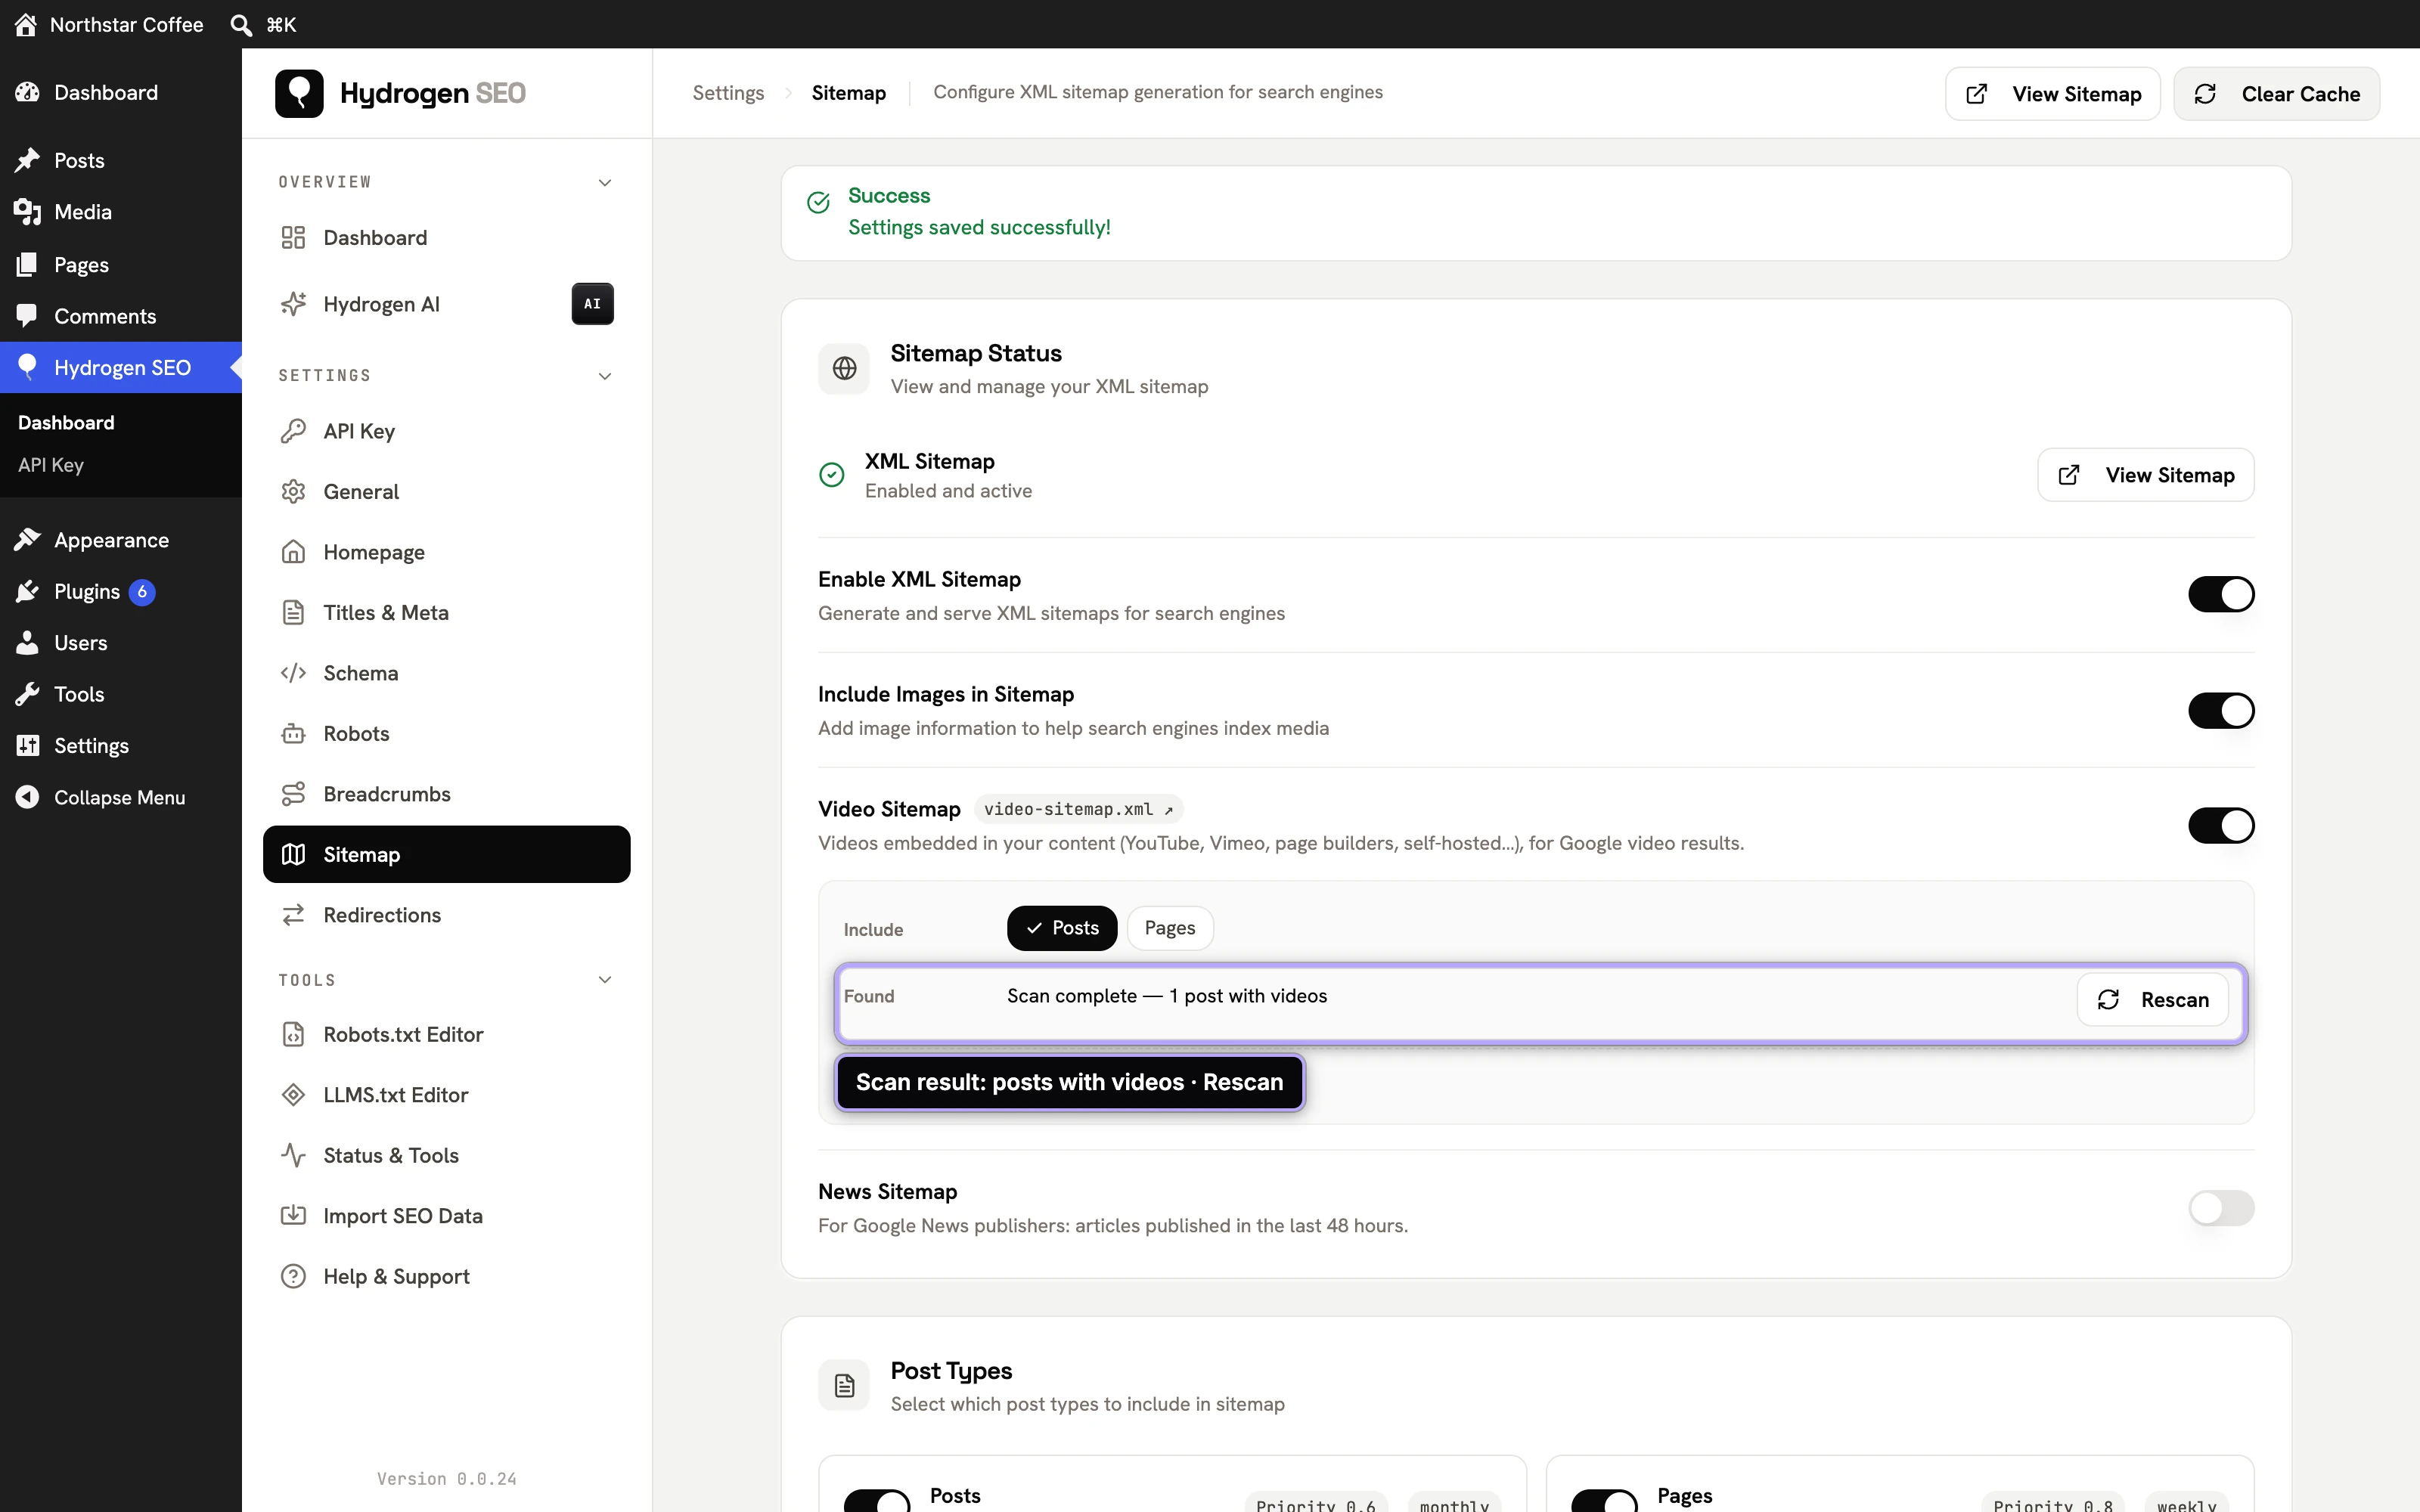Screen dimensions: 2420x1512
Task: Open Titles & Meta settings
Action: tap(446, 613)
